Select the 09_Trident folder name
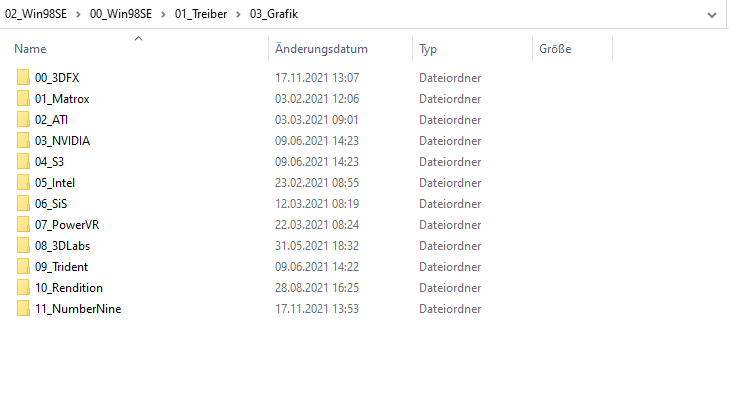Screen dimensions: 729x415 coord(61,266)
